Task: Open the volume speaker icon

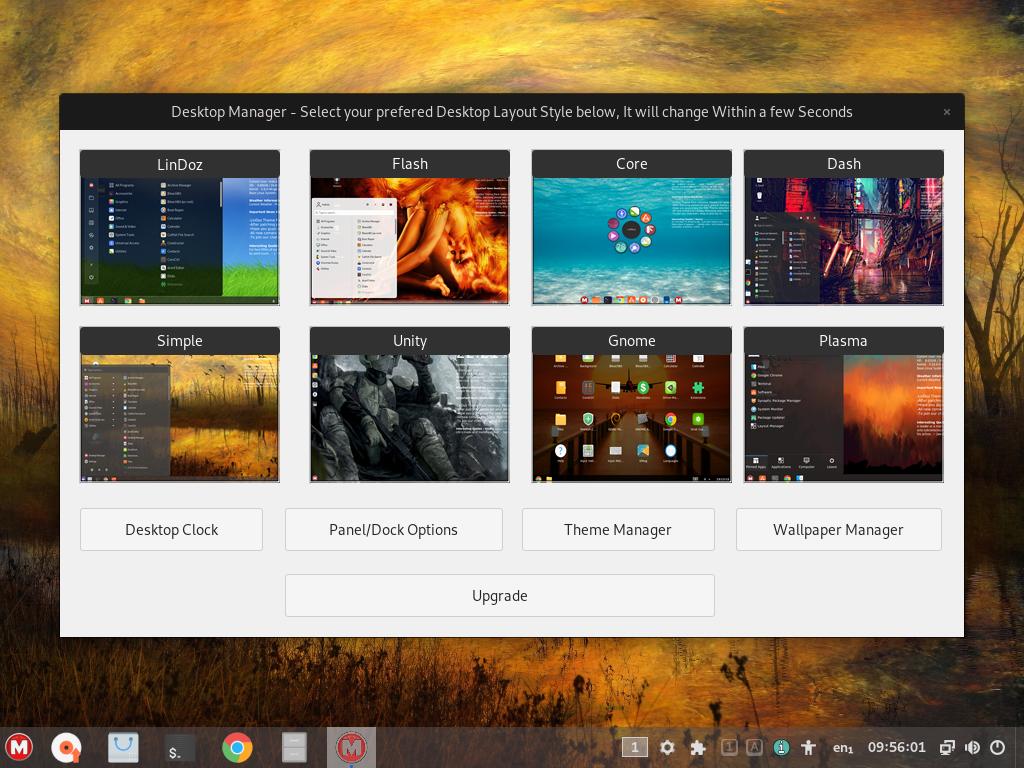Action: 972,748
